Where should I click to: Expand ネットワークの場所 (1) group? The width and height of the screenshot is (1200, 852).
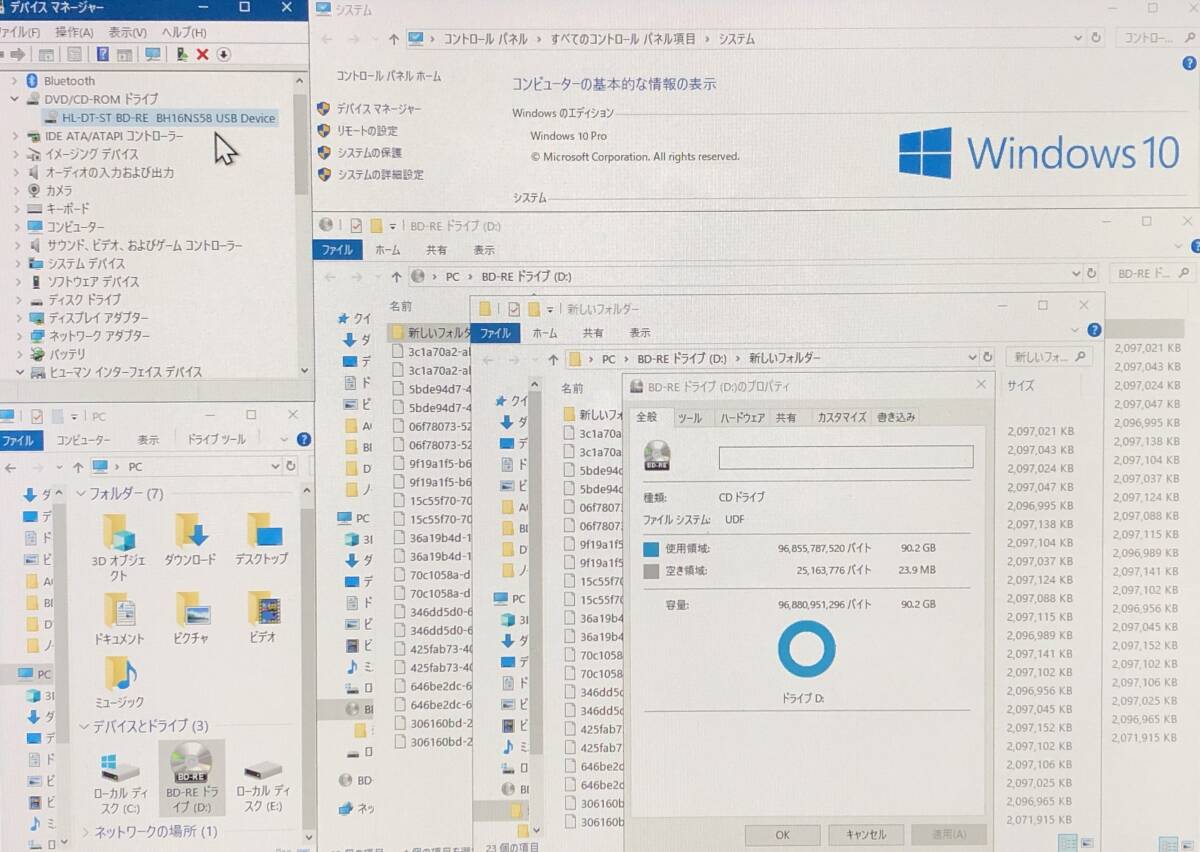pyautogui.click(x=85, y=832)
